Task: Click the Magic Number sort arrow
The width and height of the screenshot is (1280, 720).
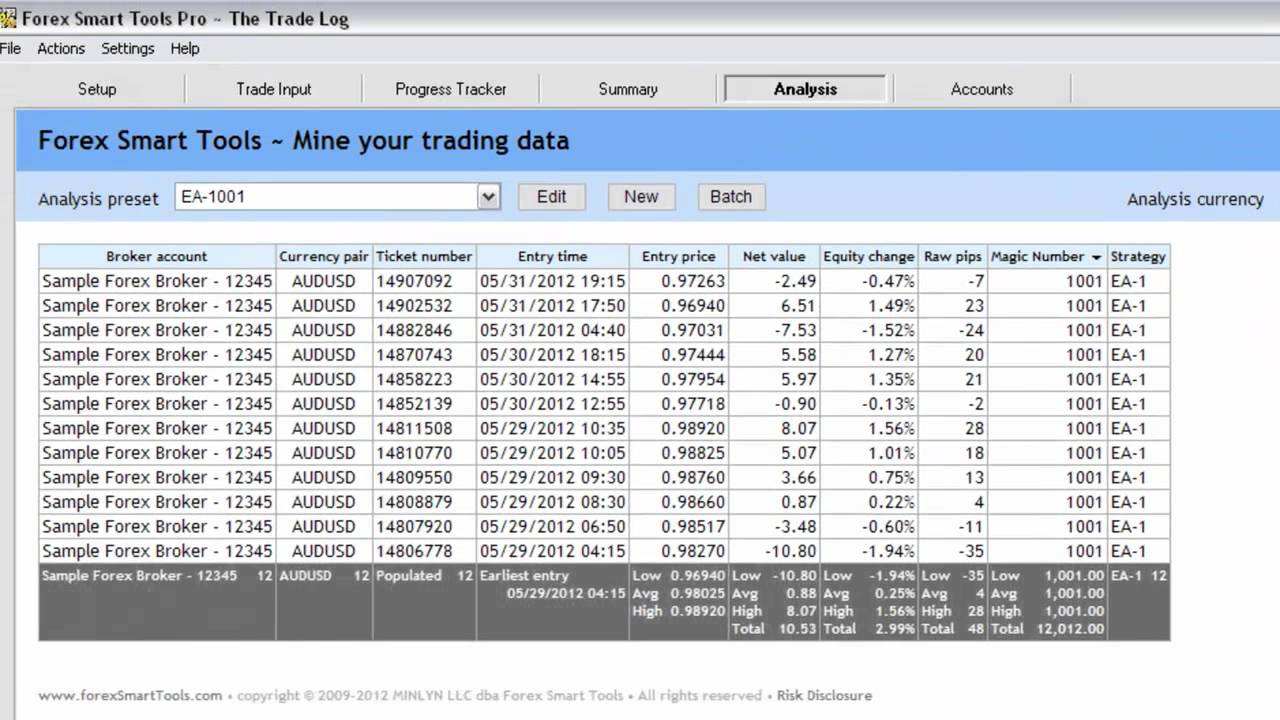Action: coord(1097,257)
